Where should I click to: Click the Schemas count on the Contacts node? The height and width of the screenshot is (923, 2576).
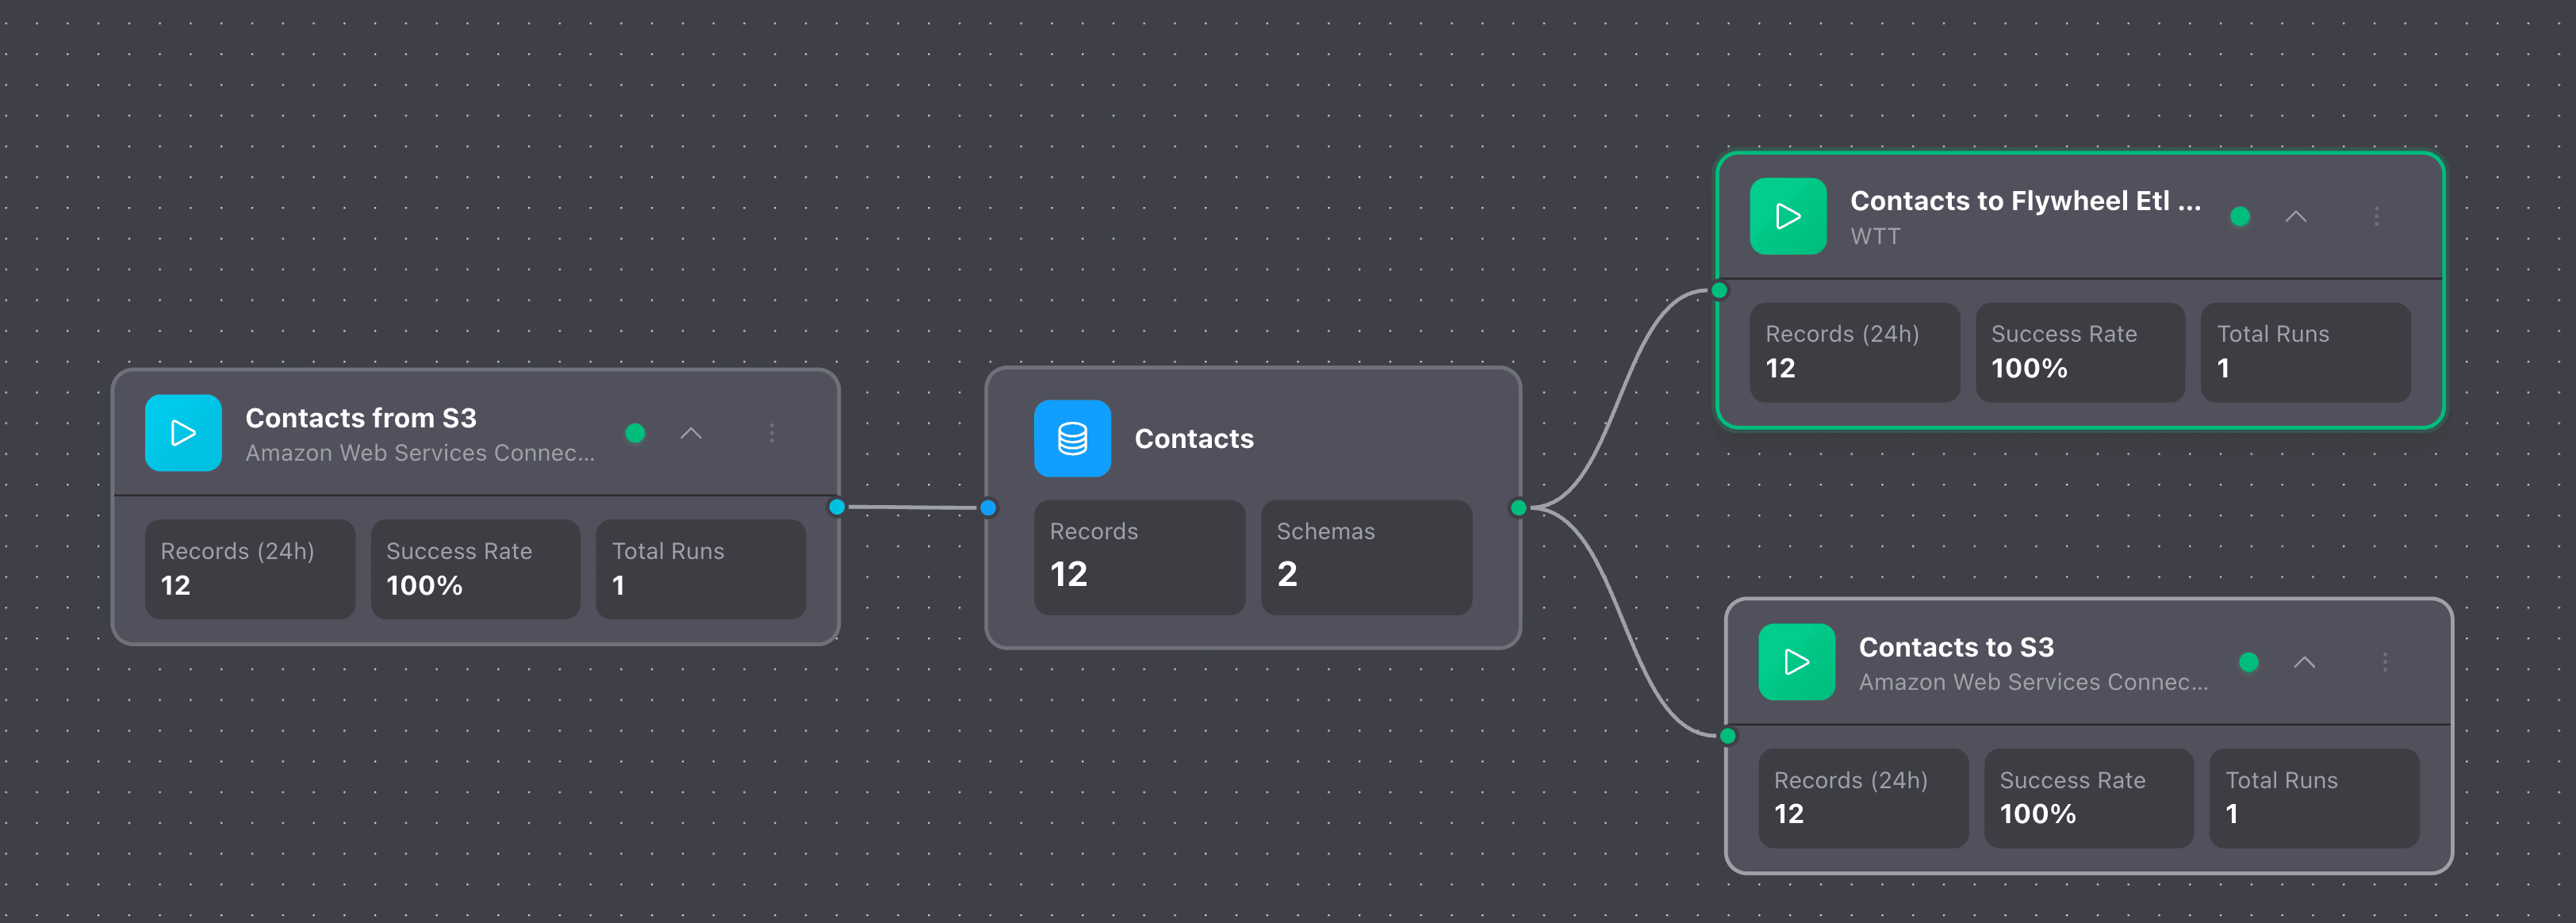[x=1366, y=556]
